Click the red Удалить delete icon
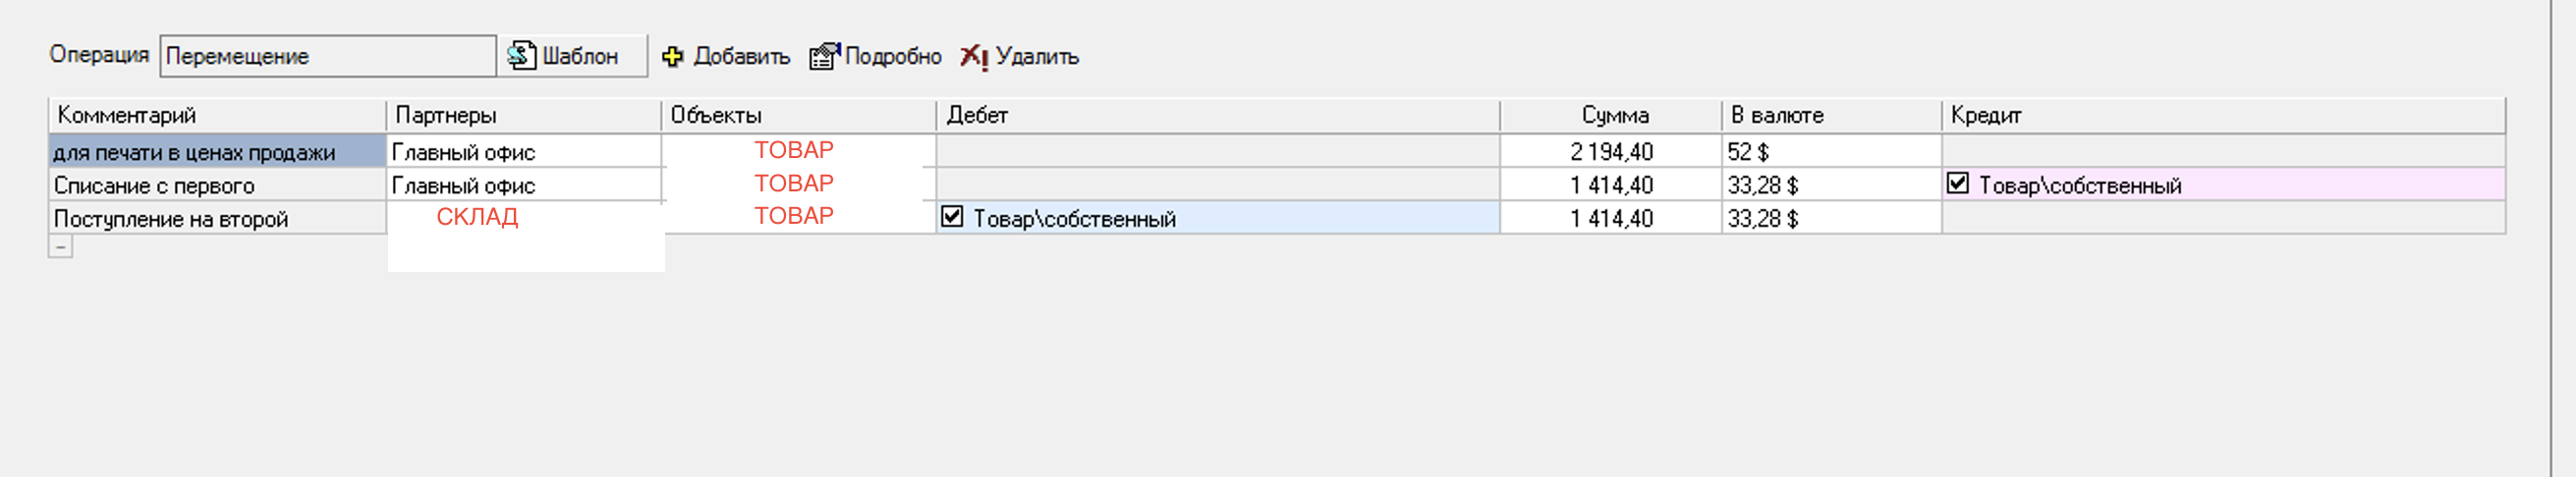The height and width of the screenshot is (477, 2576). tap(973, 56)
